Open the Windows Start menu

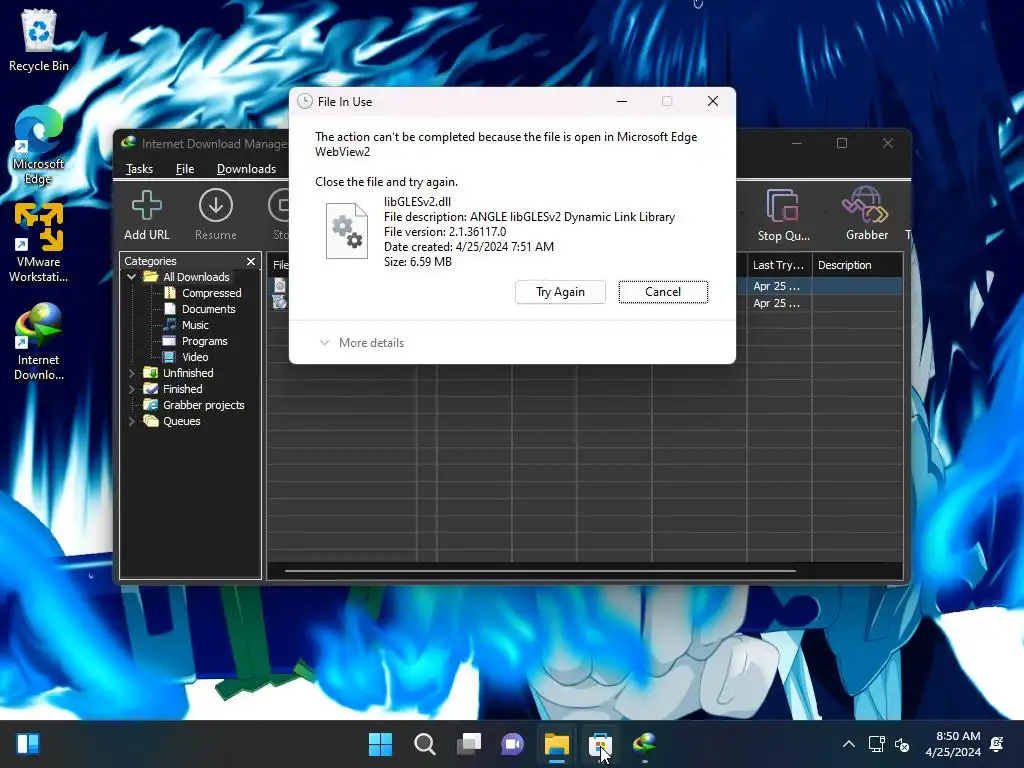[380, 744]
